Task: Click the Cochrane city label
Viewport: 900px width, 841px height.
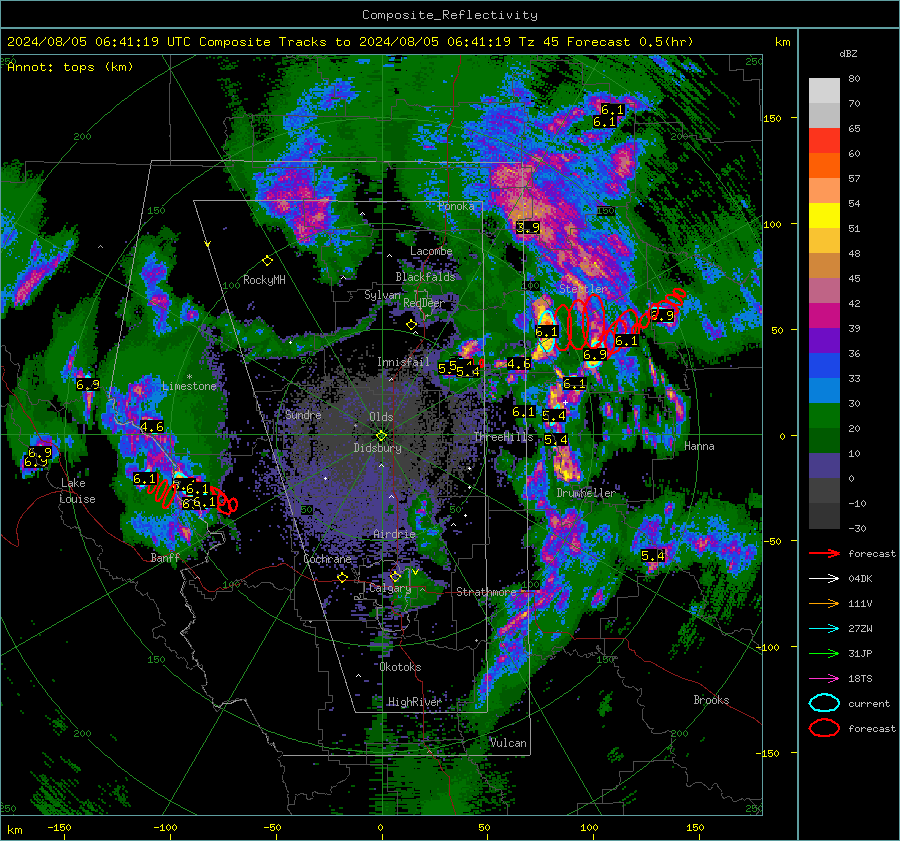Action: (327, 559)
